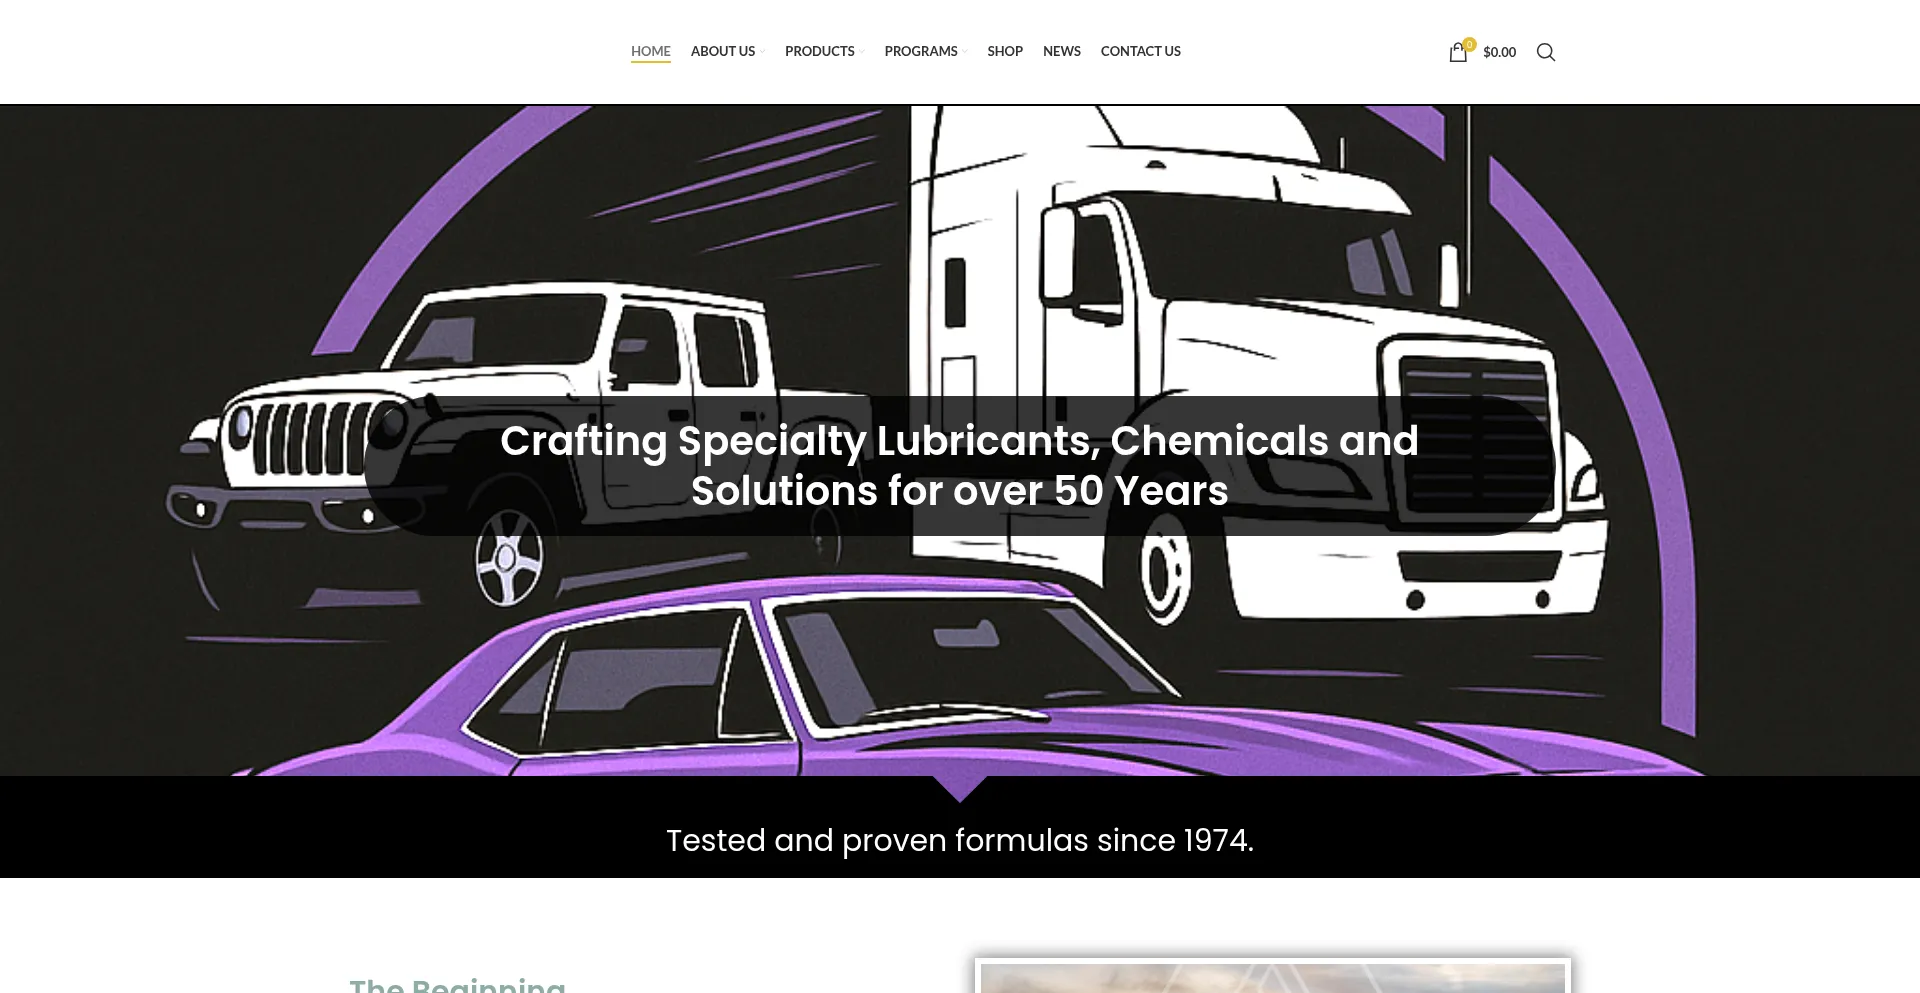Click the search magnifier icon
Viewport: 1920px width, 993px height.
(x=1546, y=52)
